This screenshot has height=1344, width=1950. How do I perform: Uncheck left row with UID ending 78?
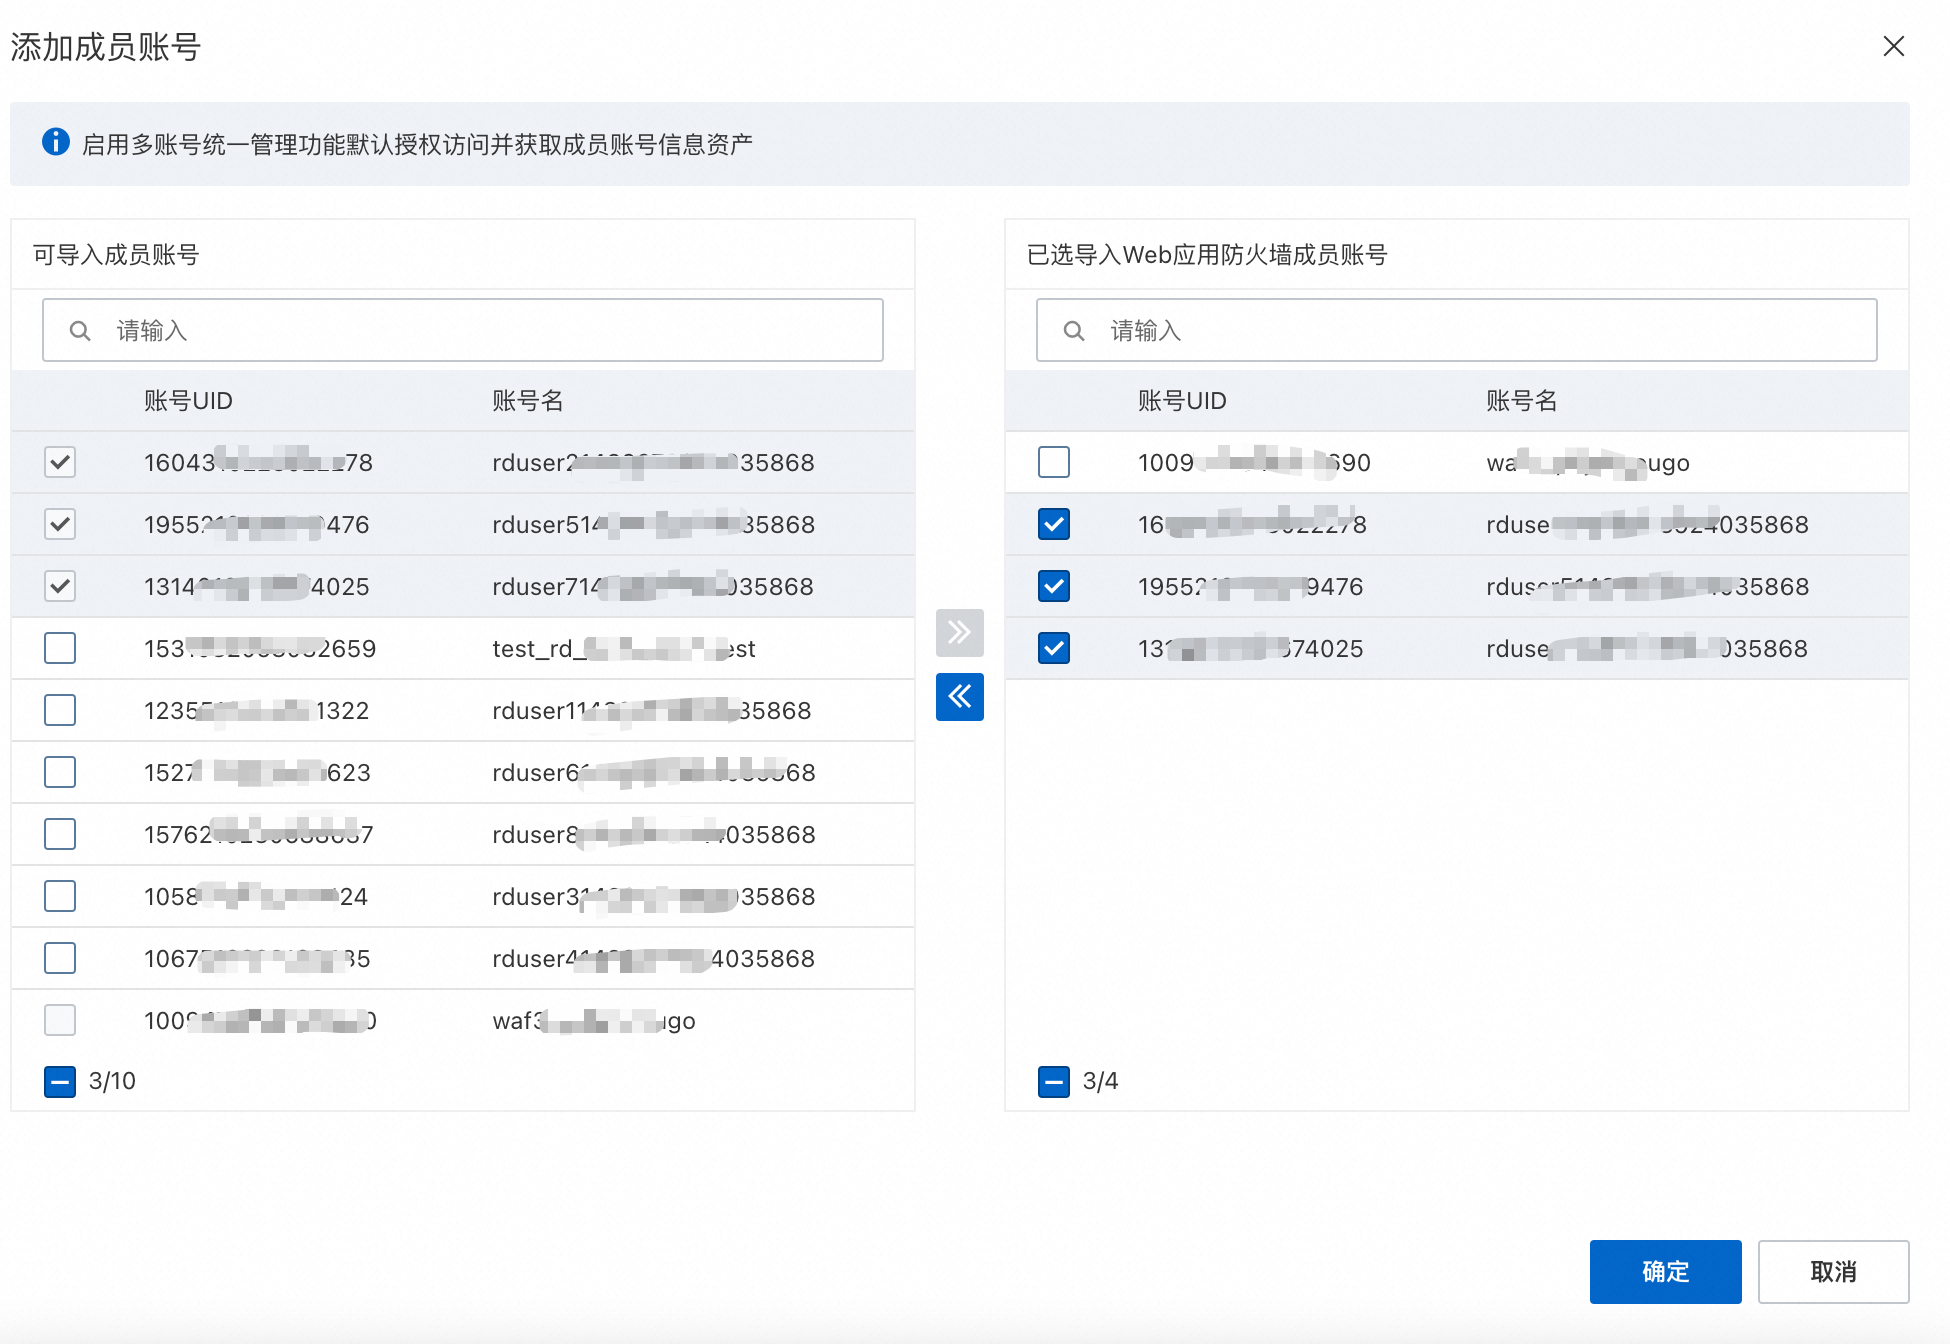(60, 462)
